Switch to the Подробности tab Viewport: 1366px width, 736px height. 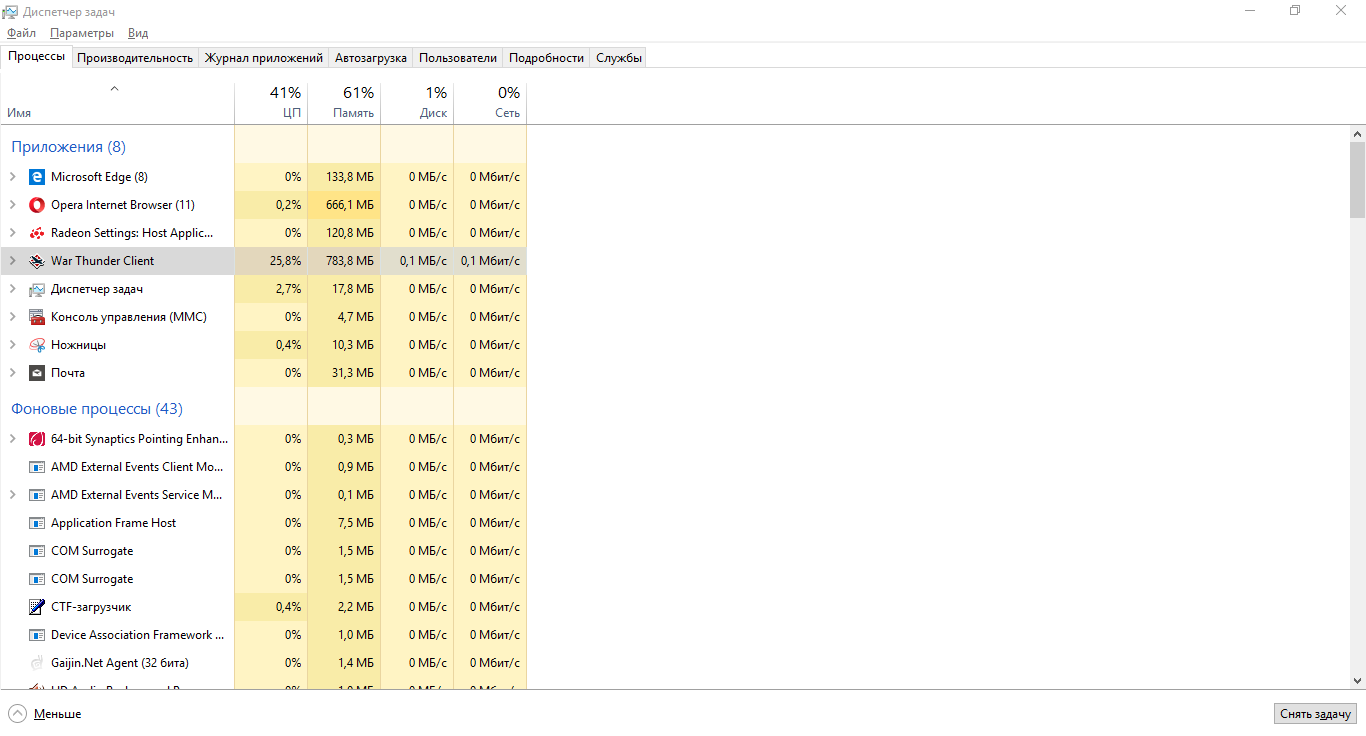[546, 58]
